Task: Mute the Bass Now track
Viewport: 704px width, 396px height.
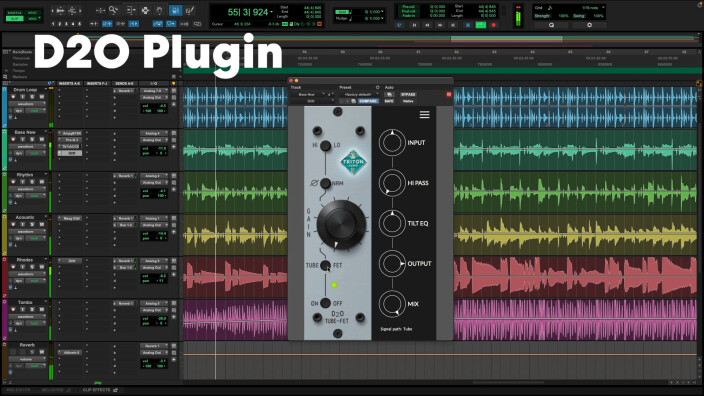Action: point(41,139)
